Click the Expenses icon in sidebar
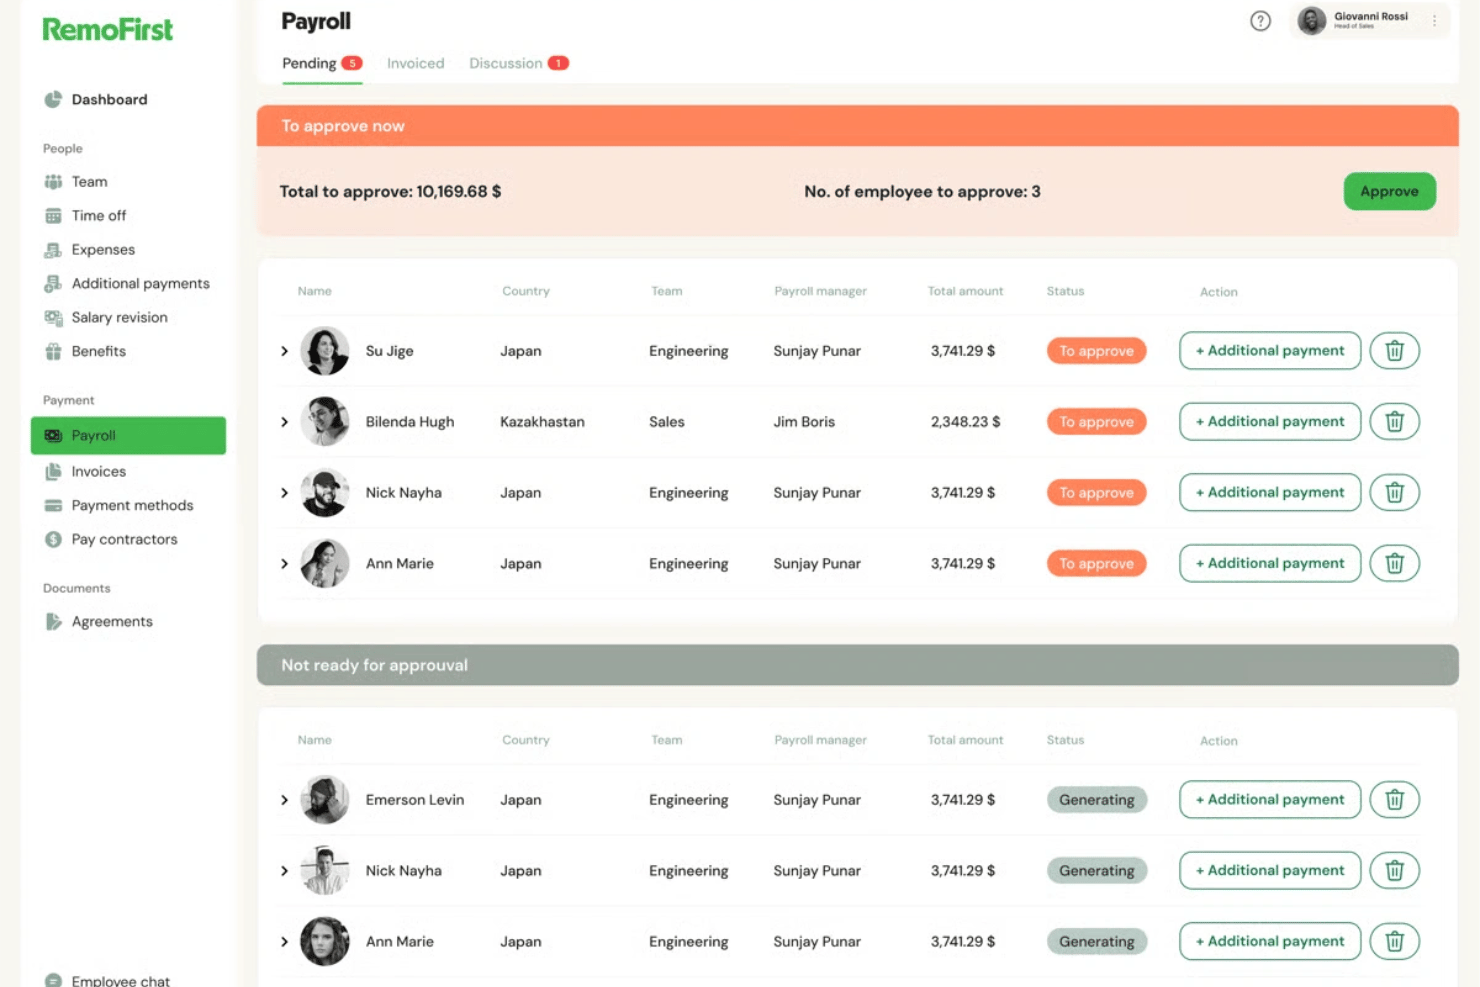This screenshot has width=1480, height=987. point(53,250)
